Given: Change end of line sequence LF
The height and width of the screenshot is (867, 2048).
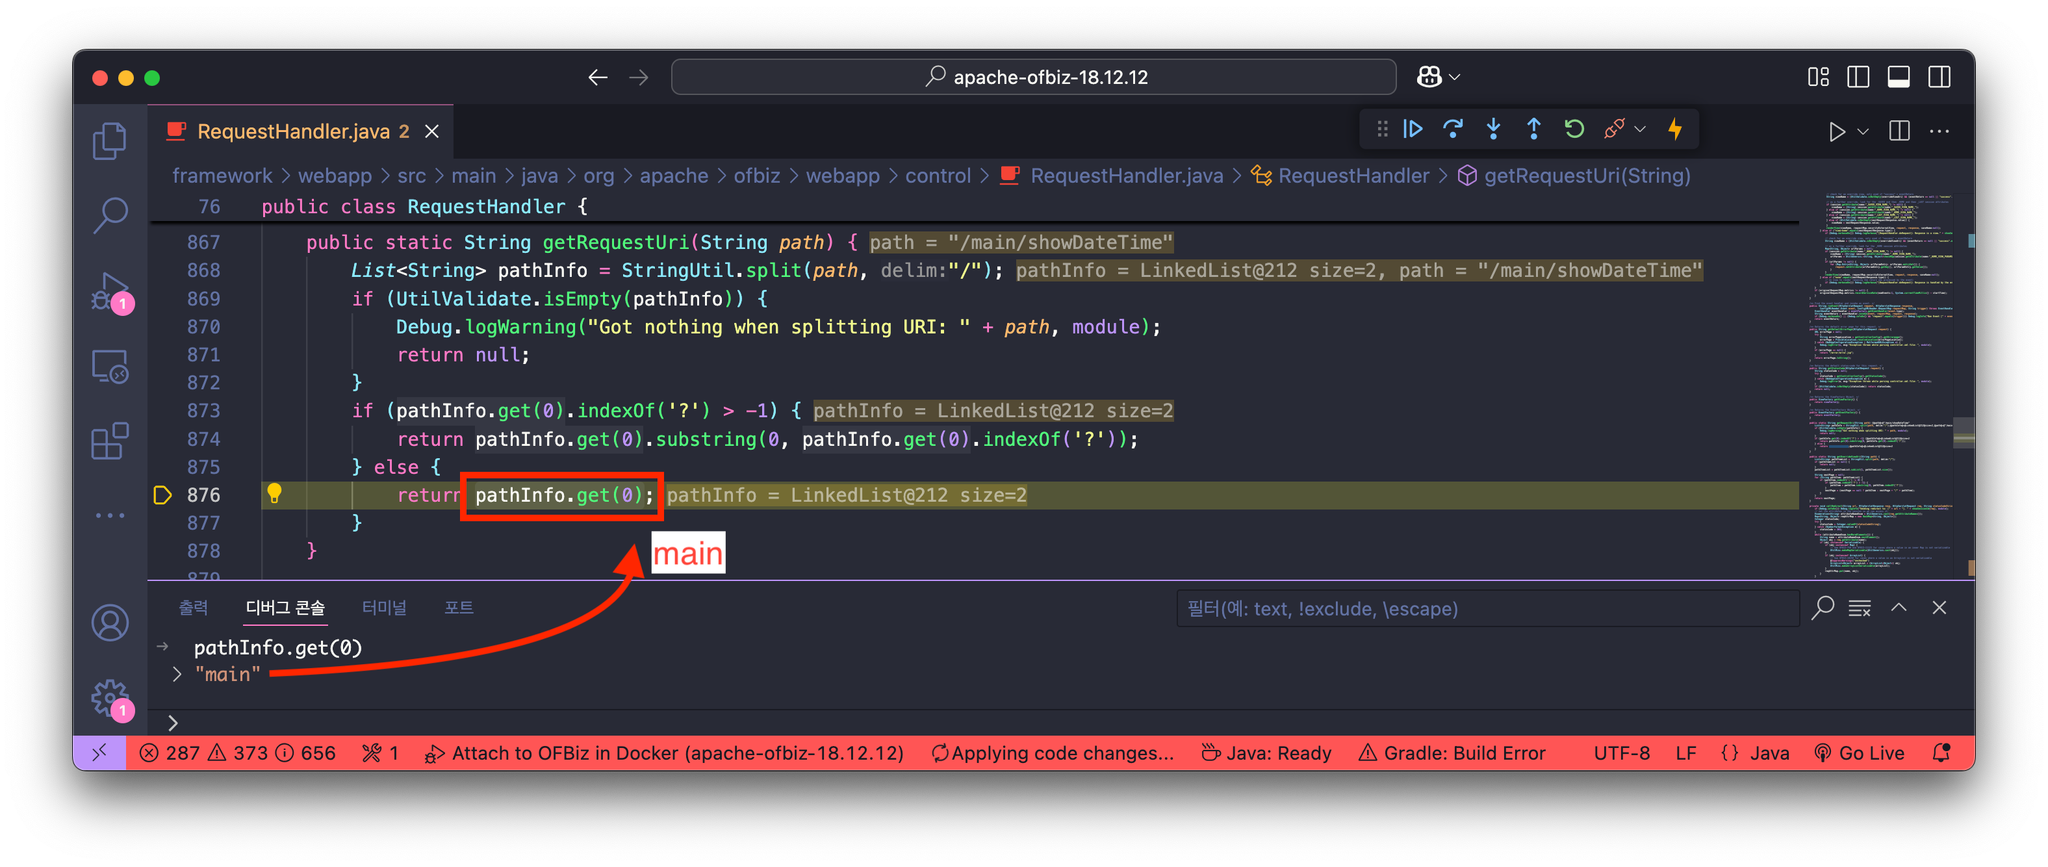Looking at the screenshot, I should [1686, 753].
